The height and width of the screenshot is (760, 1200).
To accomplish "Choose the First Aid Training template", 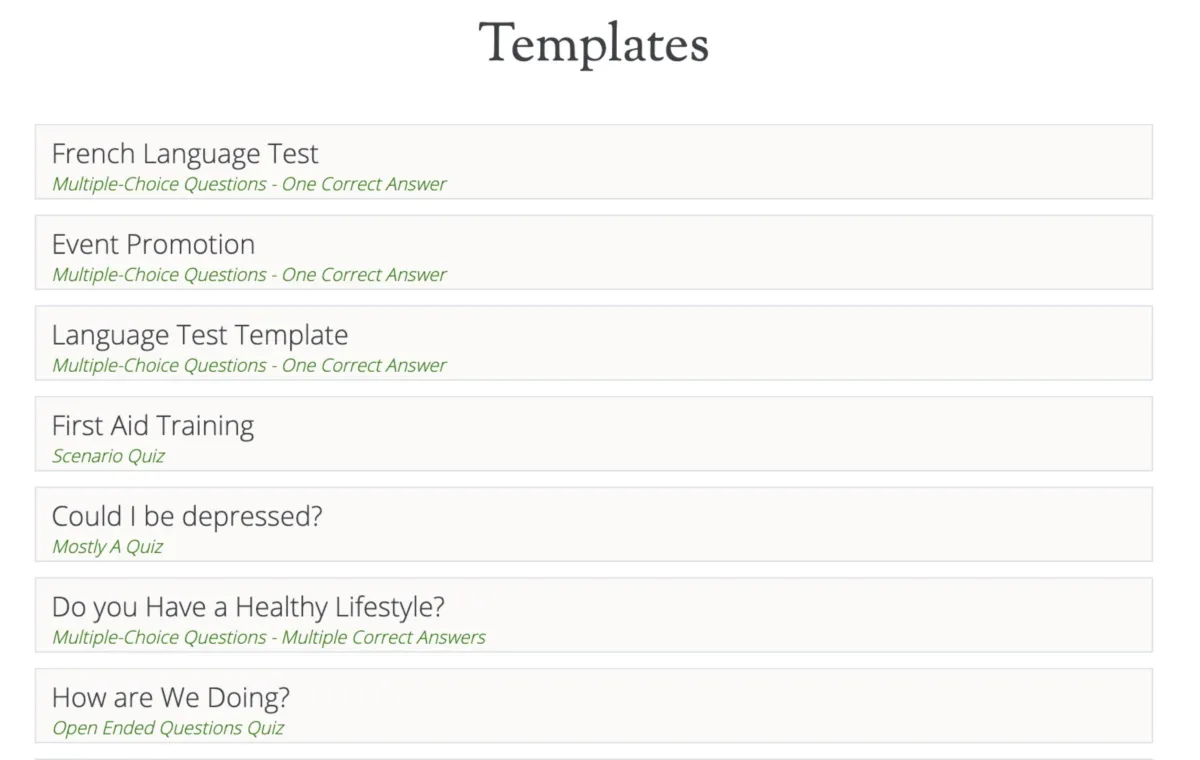I will pos(153,426).
